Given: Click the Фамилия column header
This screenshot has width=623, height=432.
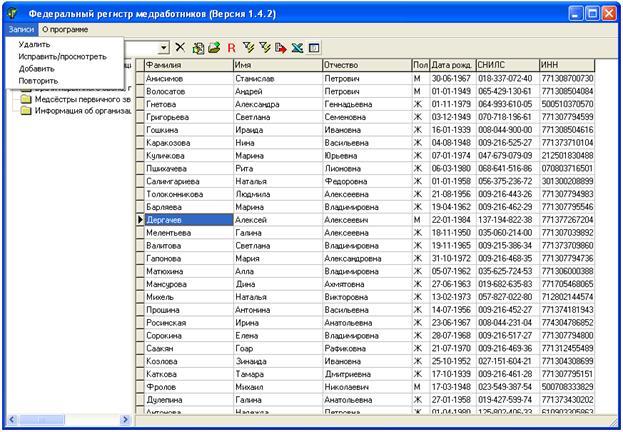Looking at the screenshot, I should [x=189, y=65].
